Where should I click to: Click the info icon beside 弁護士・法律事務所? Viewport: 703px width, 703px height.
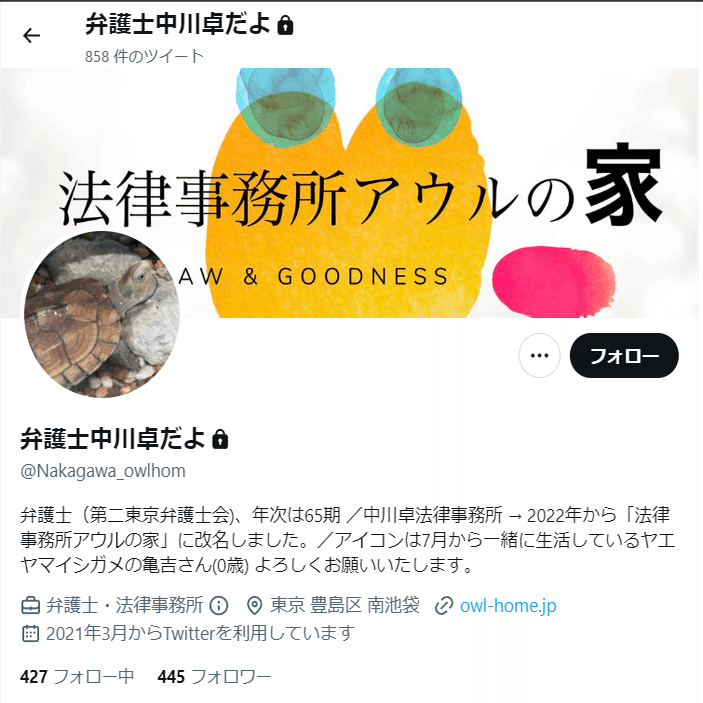click(x=218, y=606)
